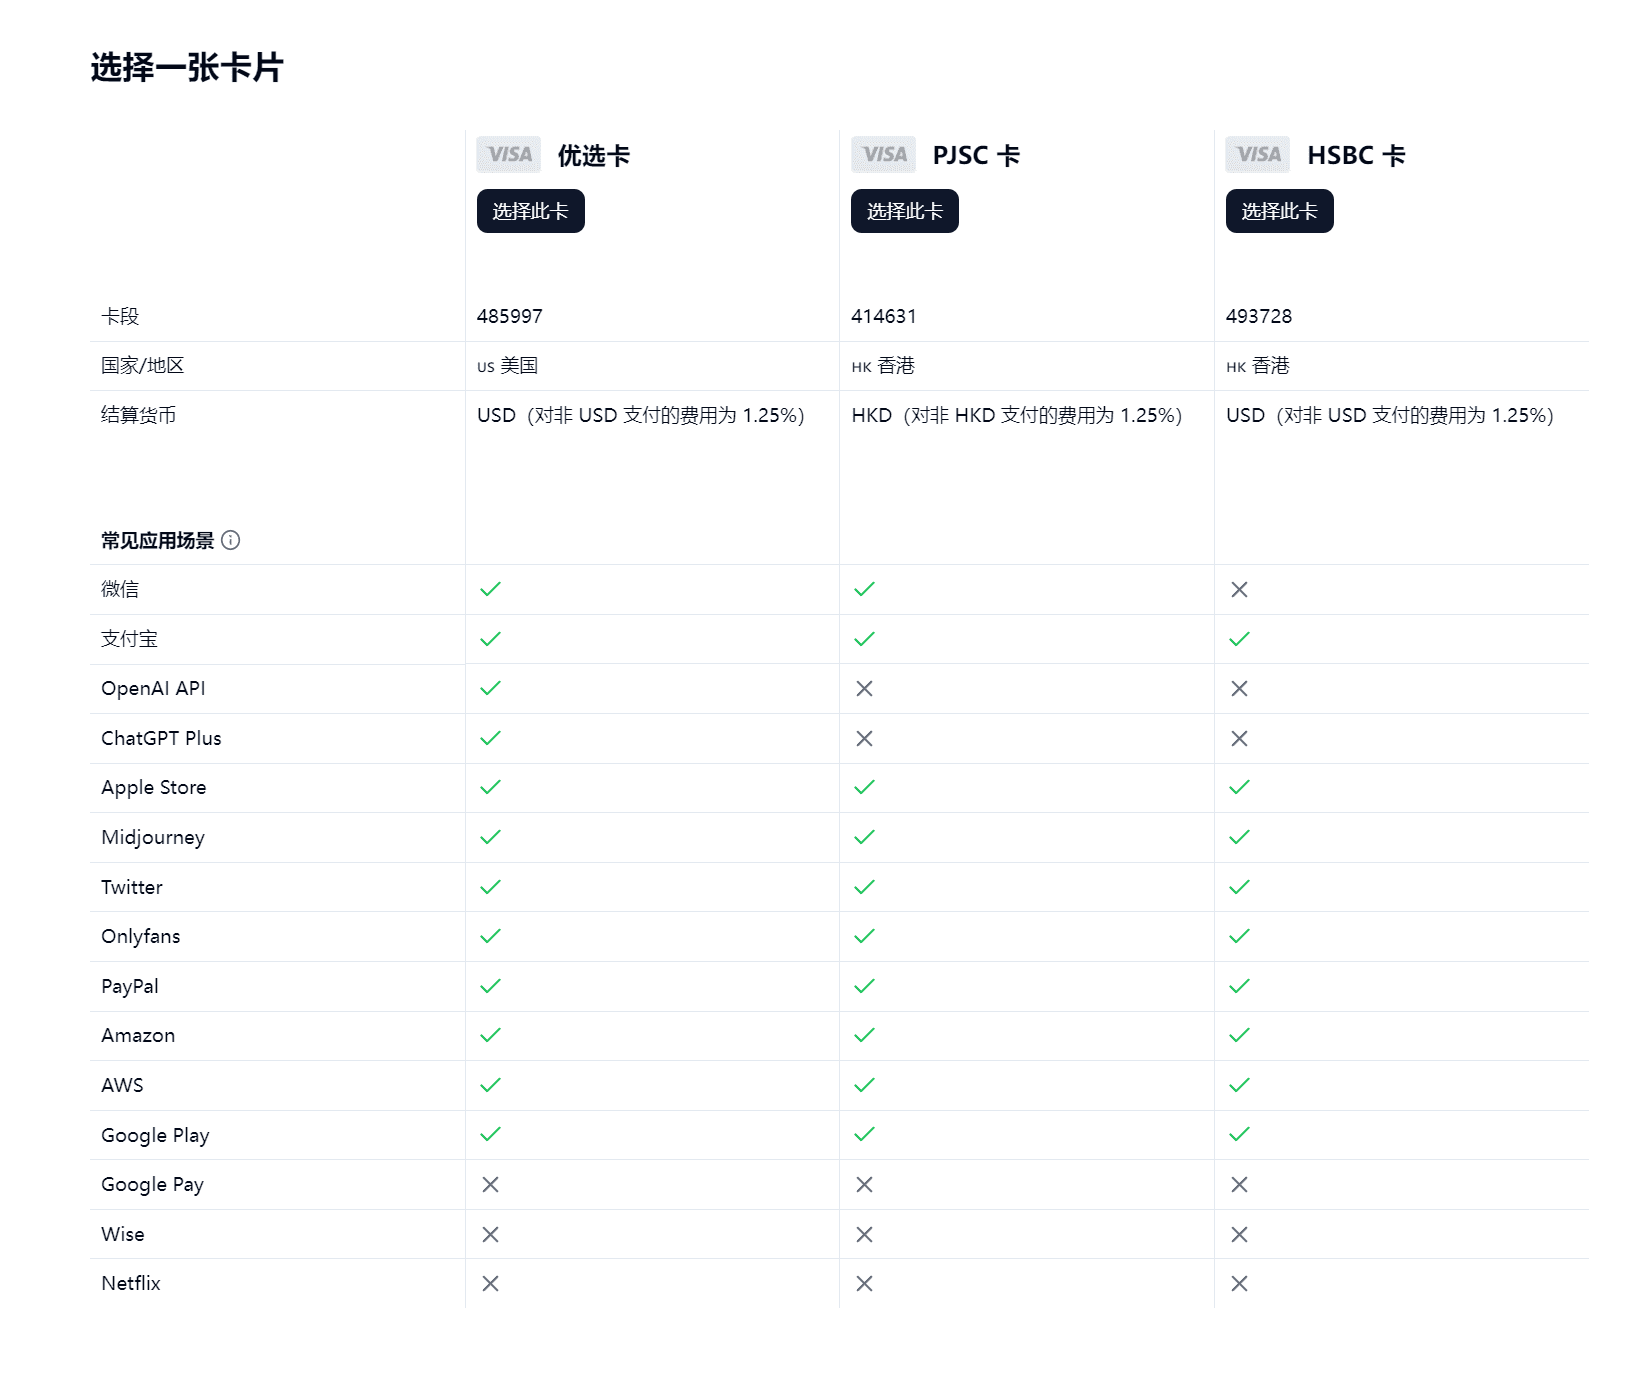Screen dimensions: 1642x1393
Task: Click the 选择一张卡片 page title
Action: (186, 65)
